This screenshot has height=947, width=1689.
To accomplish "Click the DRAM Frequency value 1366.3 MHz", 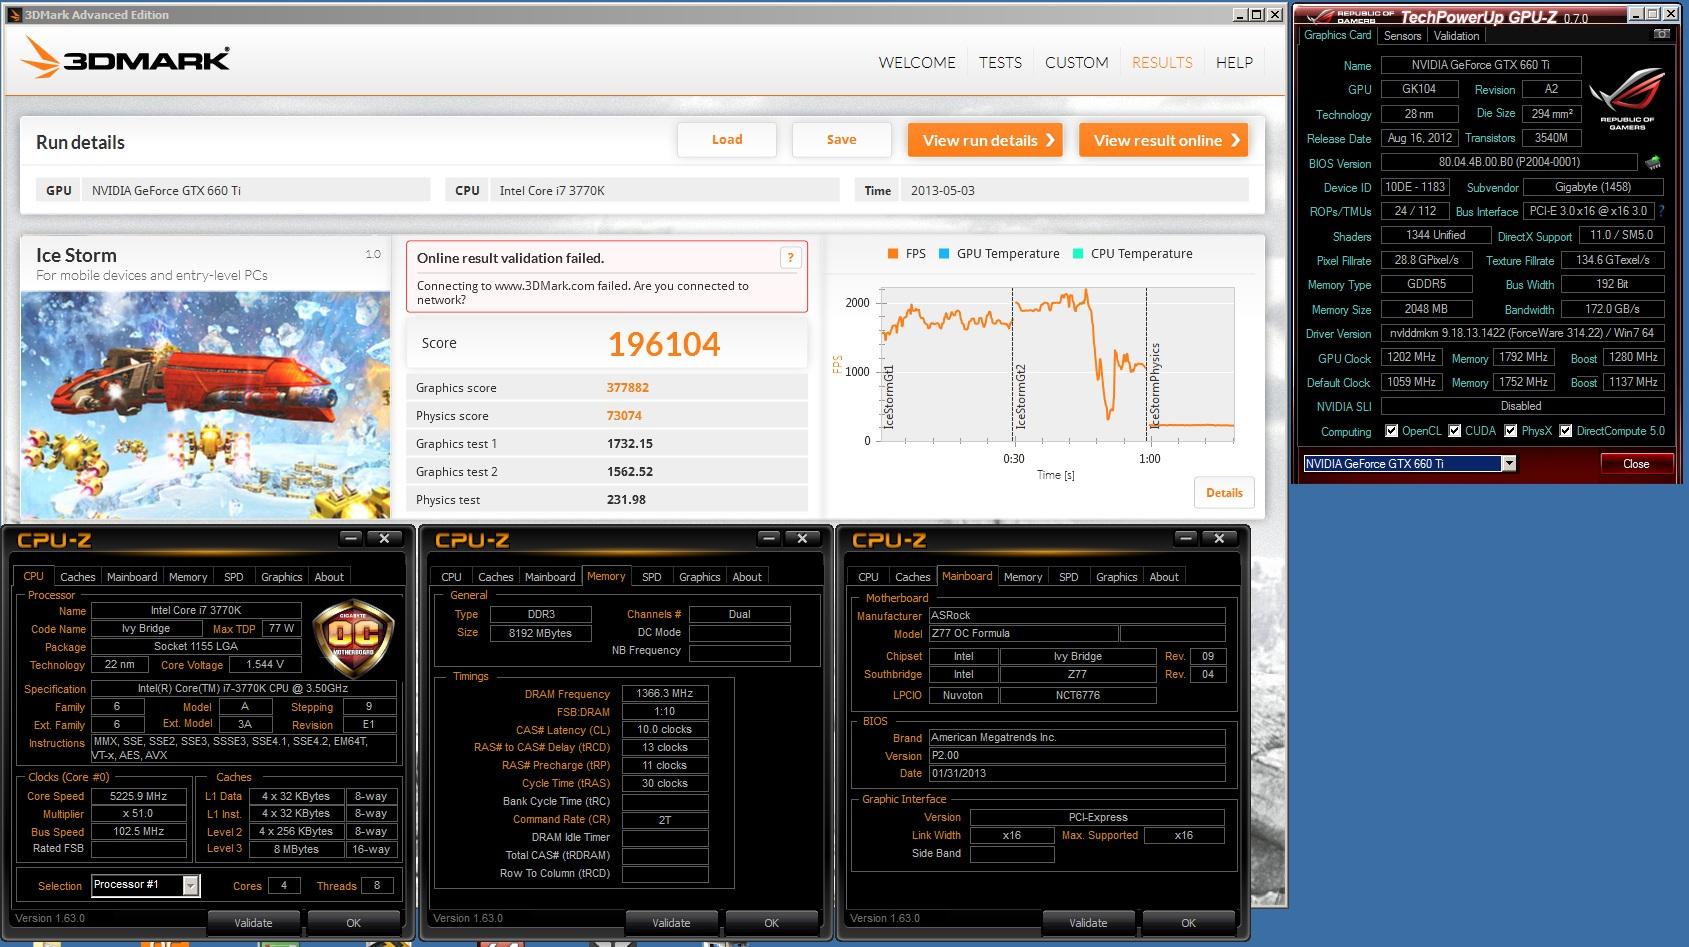I will pyautogui.click(x=665, y=693).
